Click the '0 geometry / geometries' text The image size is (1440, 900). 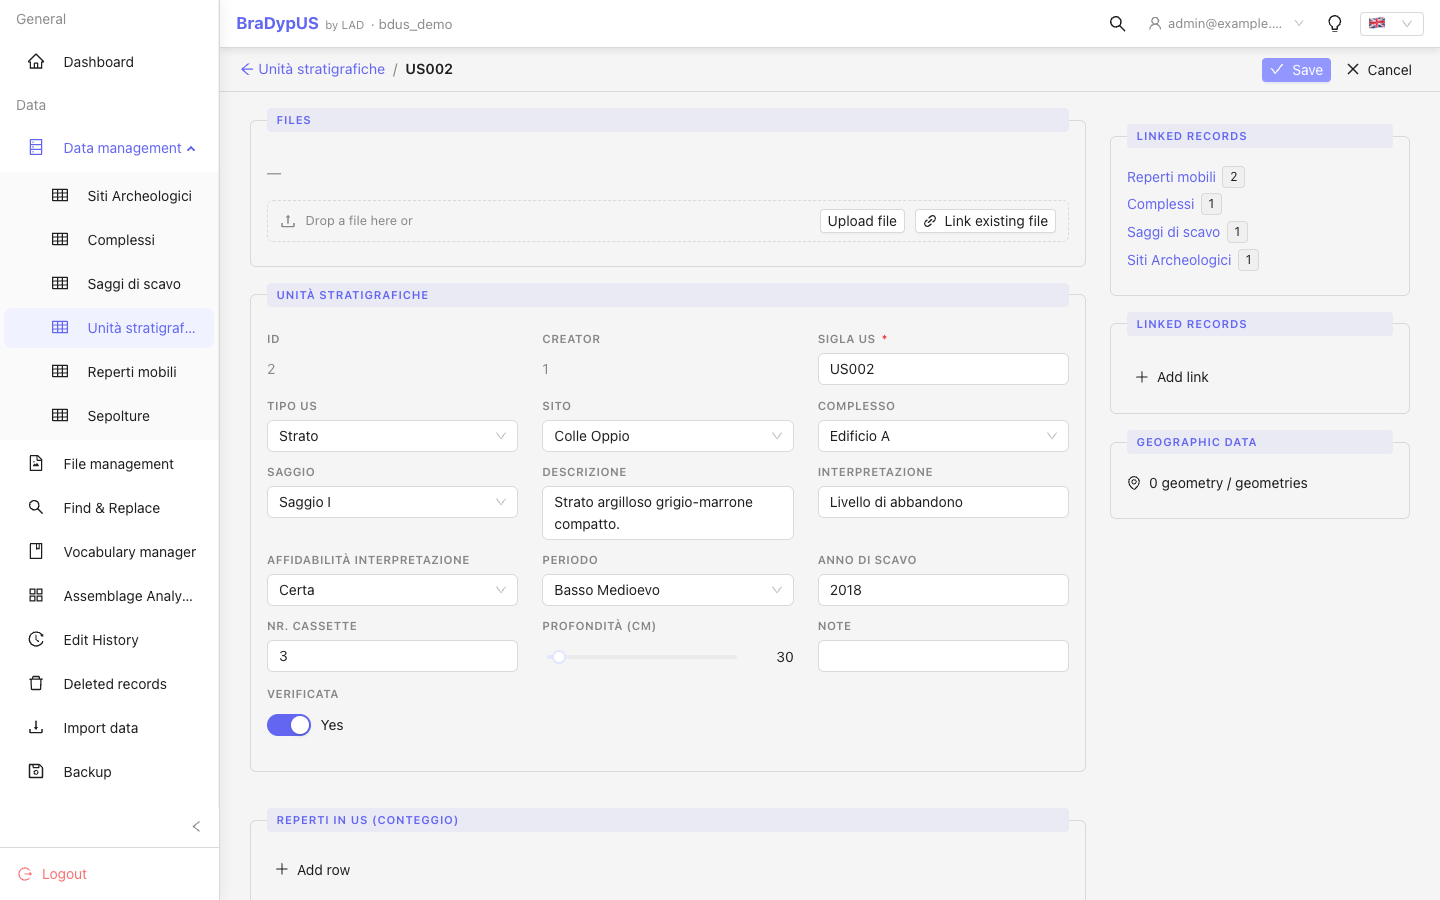1228,483
